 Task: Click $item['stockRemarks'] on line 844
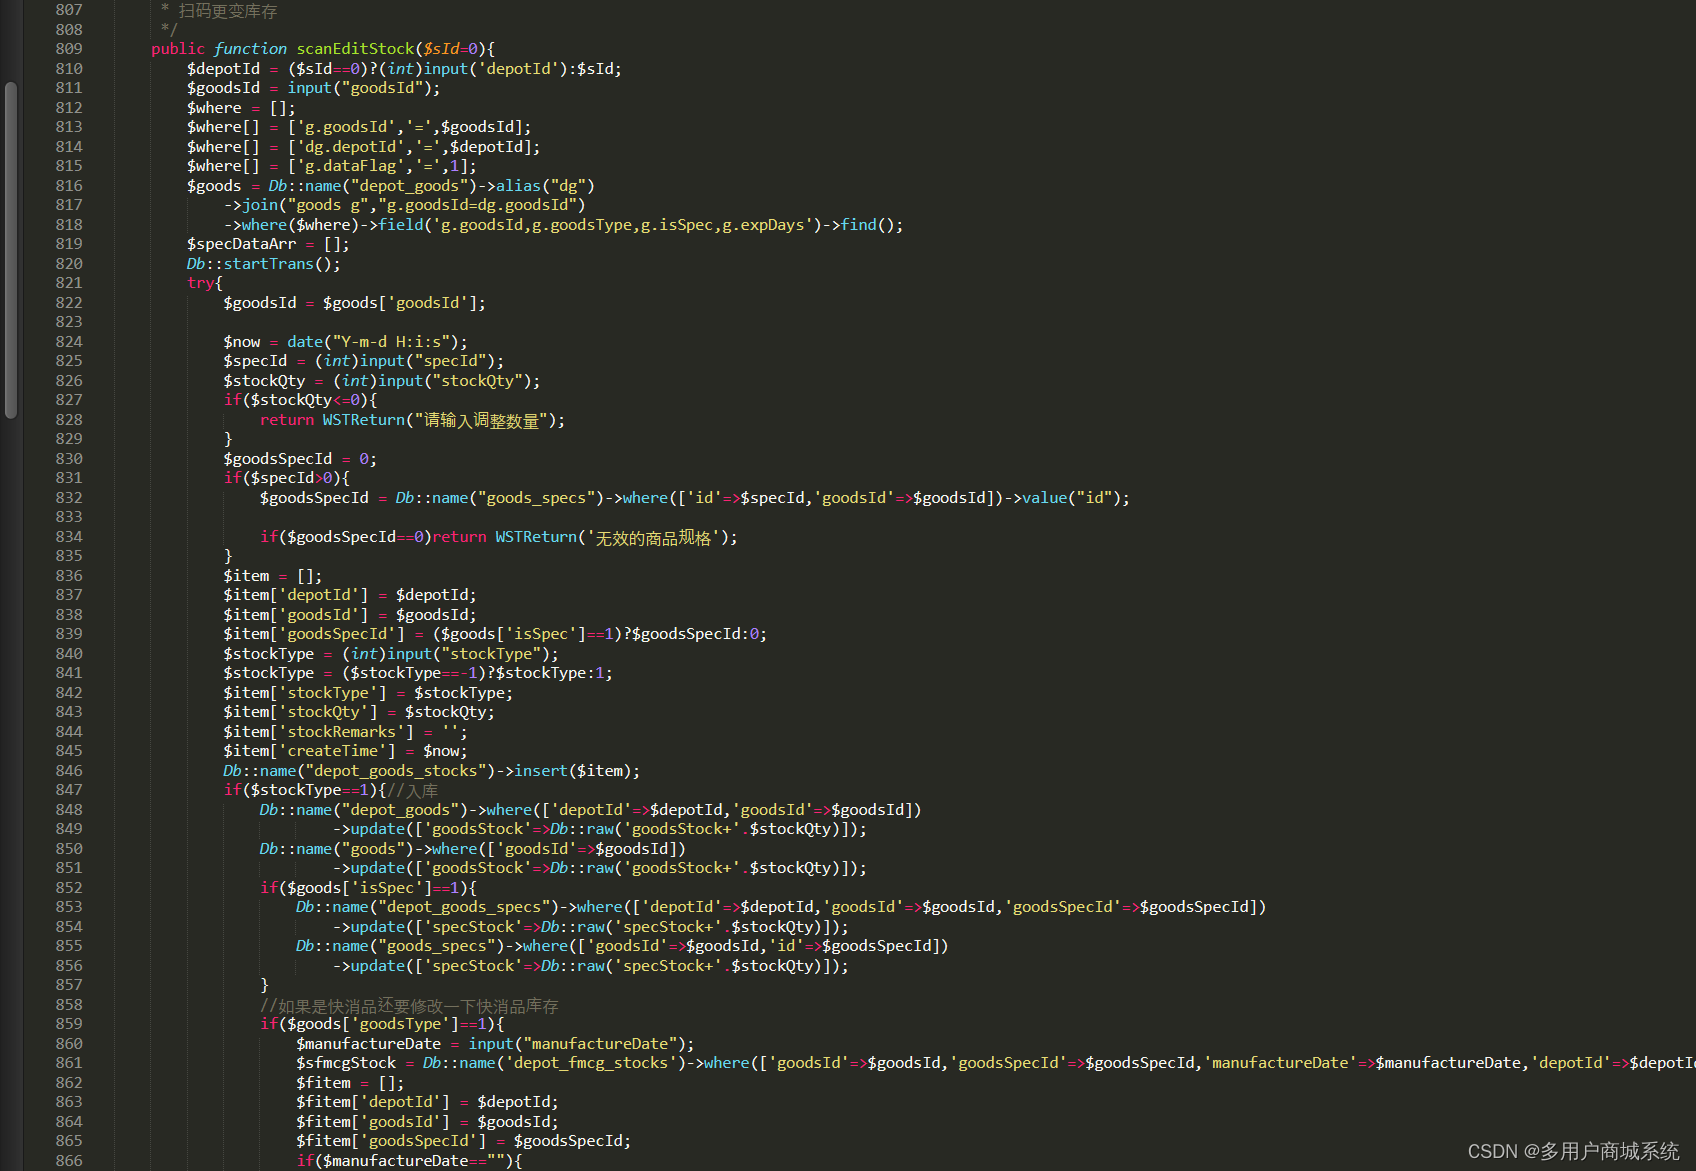pyautogui.click(x=318, y=732)
